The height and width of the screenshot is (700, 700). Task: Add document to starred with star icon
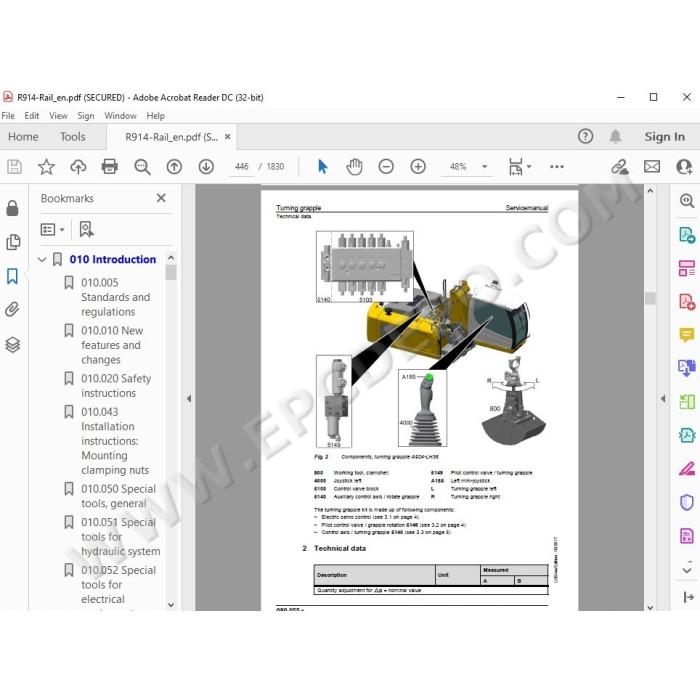(46, 167)
